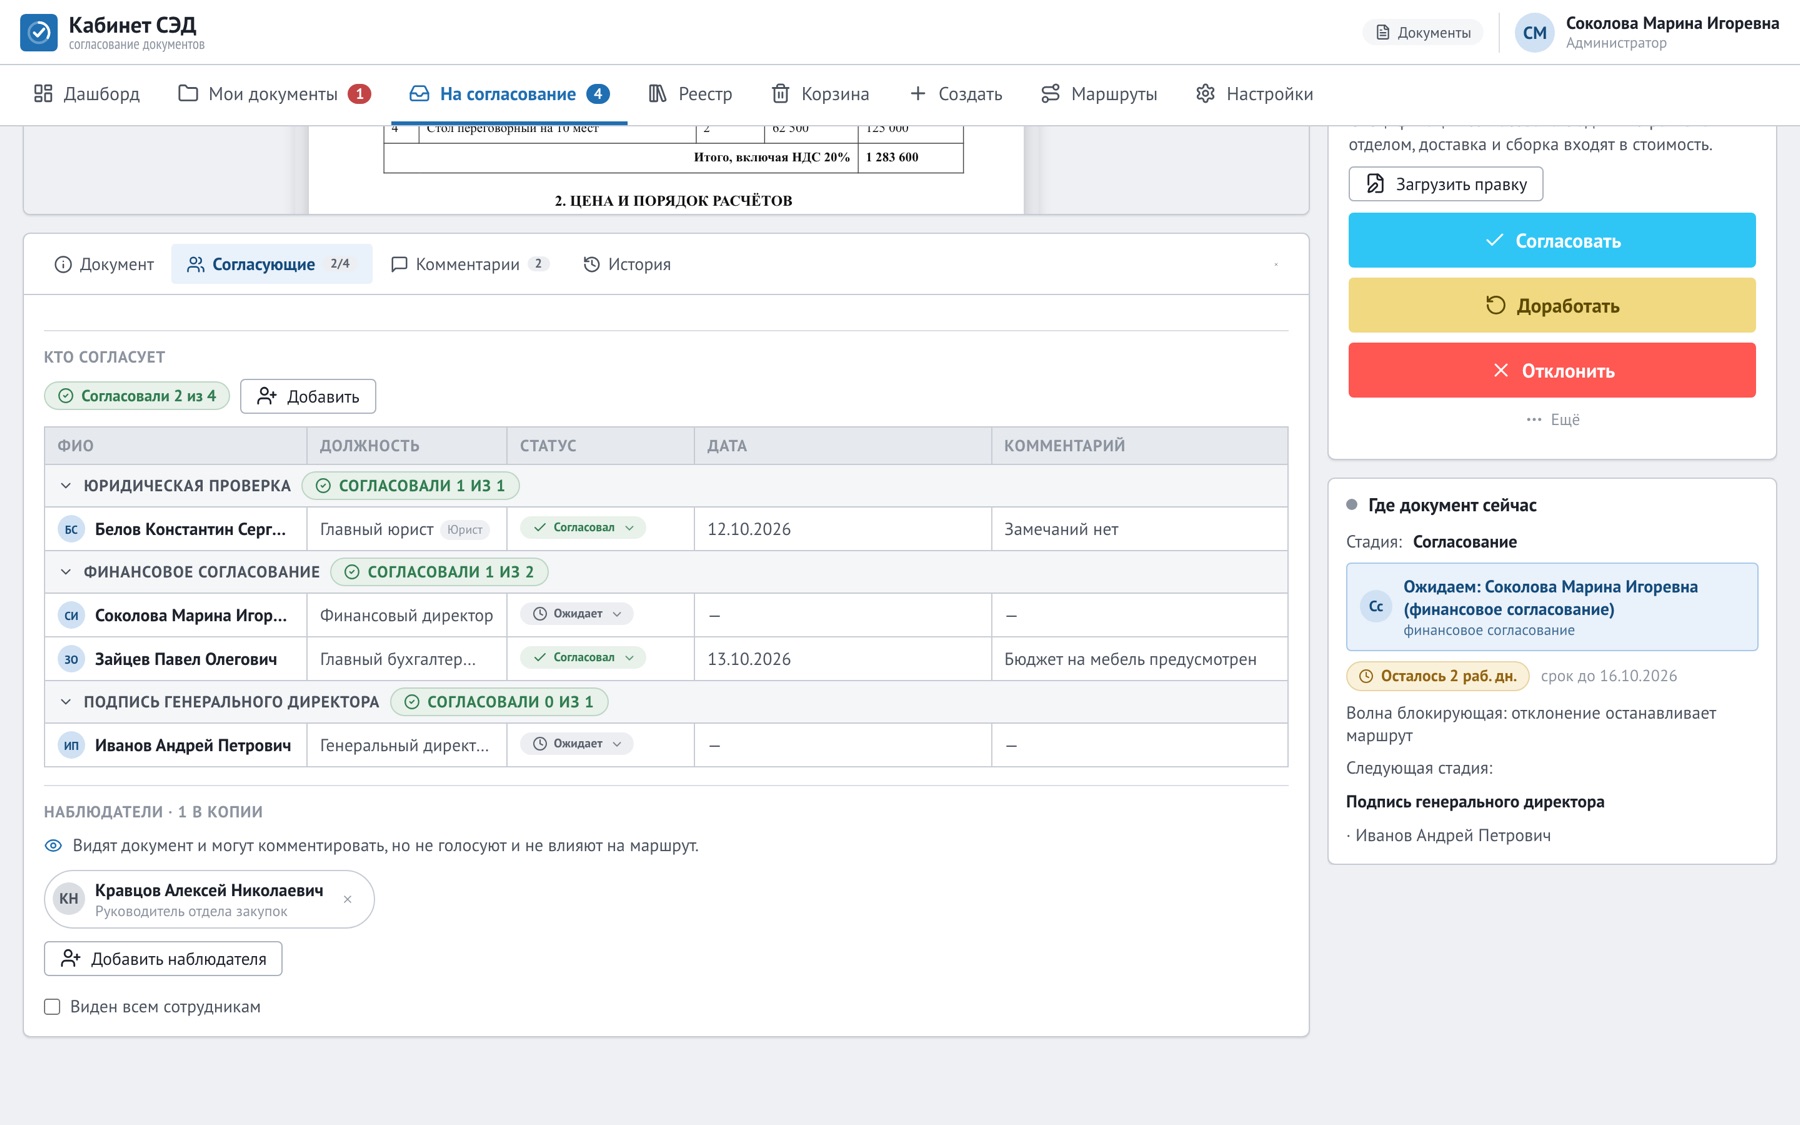Enable Виден всем сотрудникам checkbox
The height and width of the screenshot is (1125, 1800).
pos(52,1007)
